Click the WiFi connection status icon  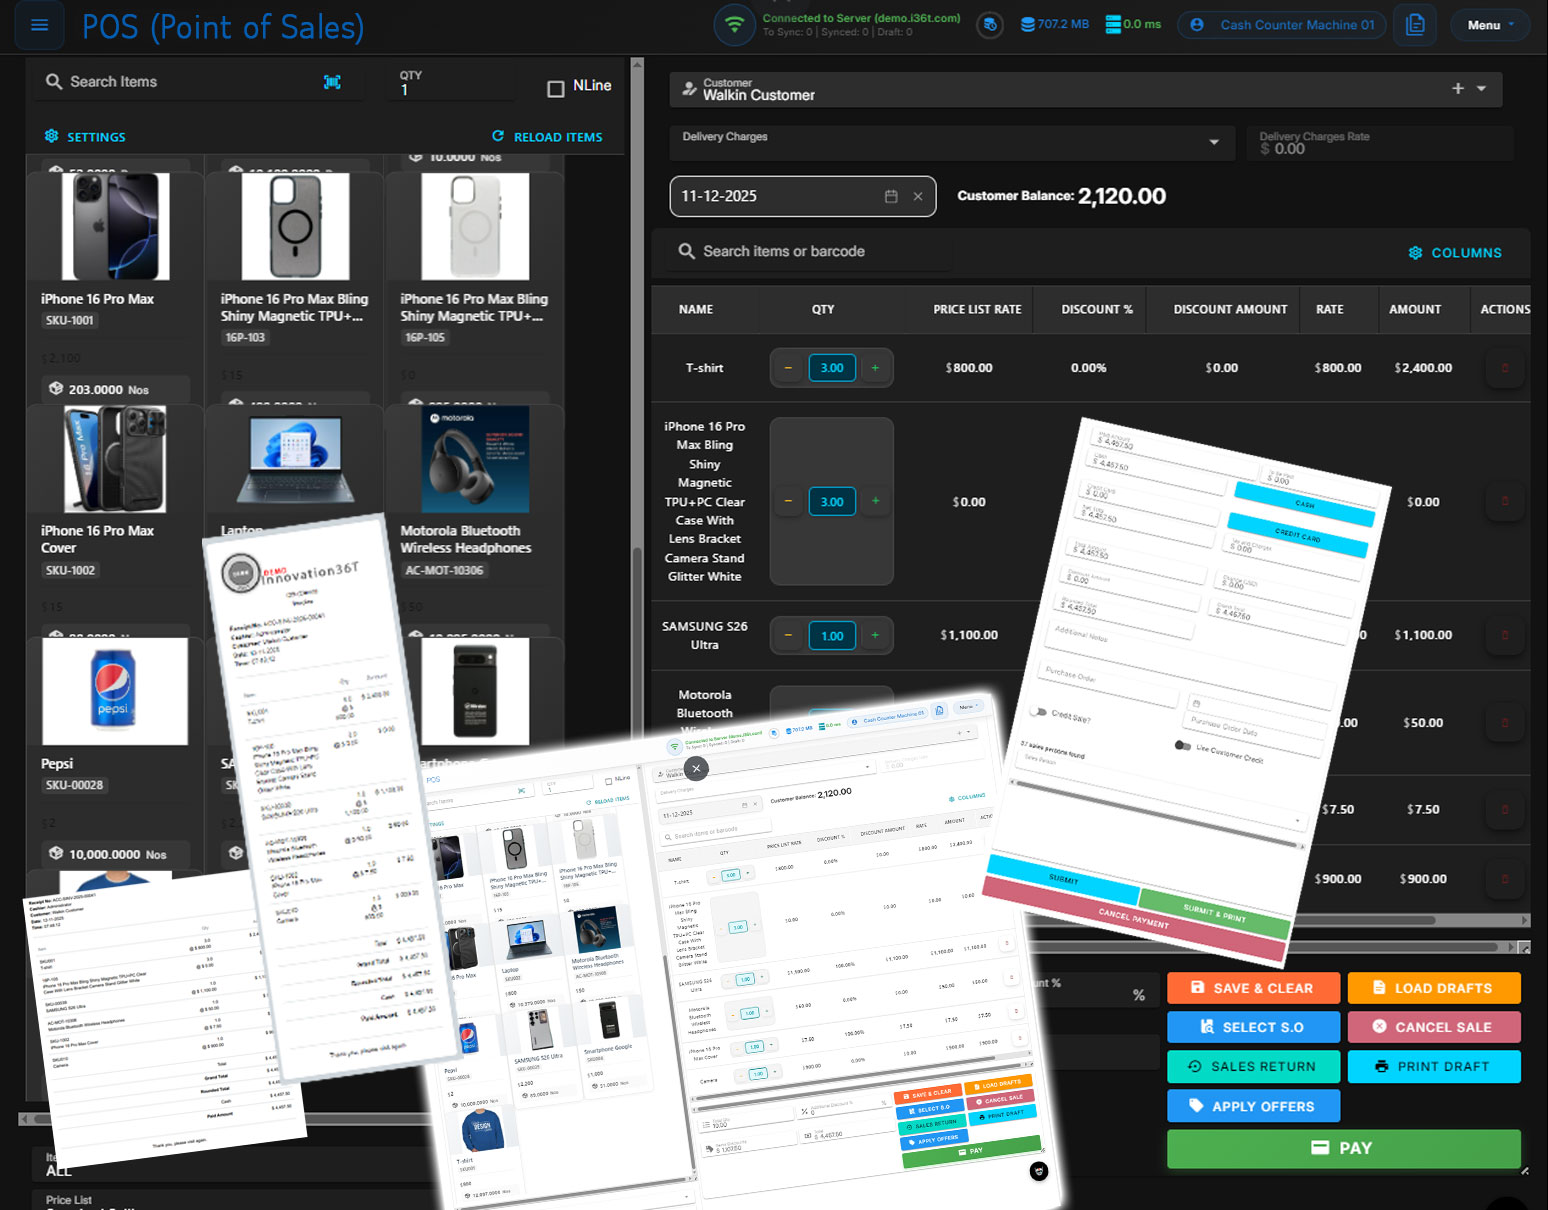(734, 25)
